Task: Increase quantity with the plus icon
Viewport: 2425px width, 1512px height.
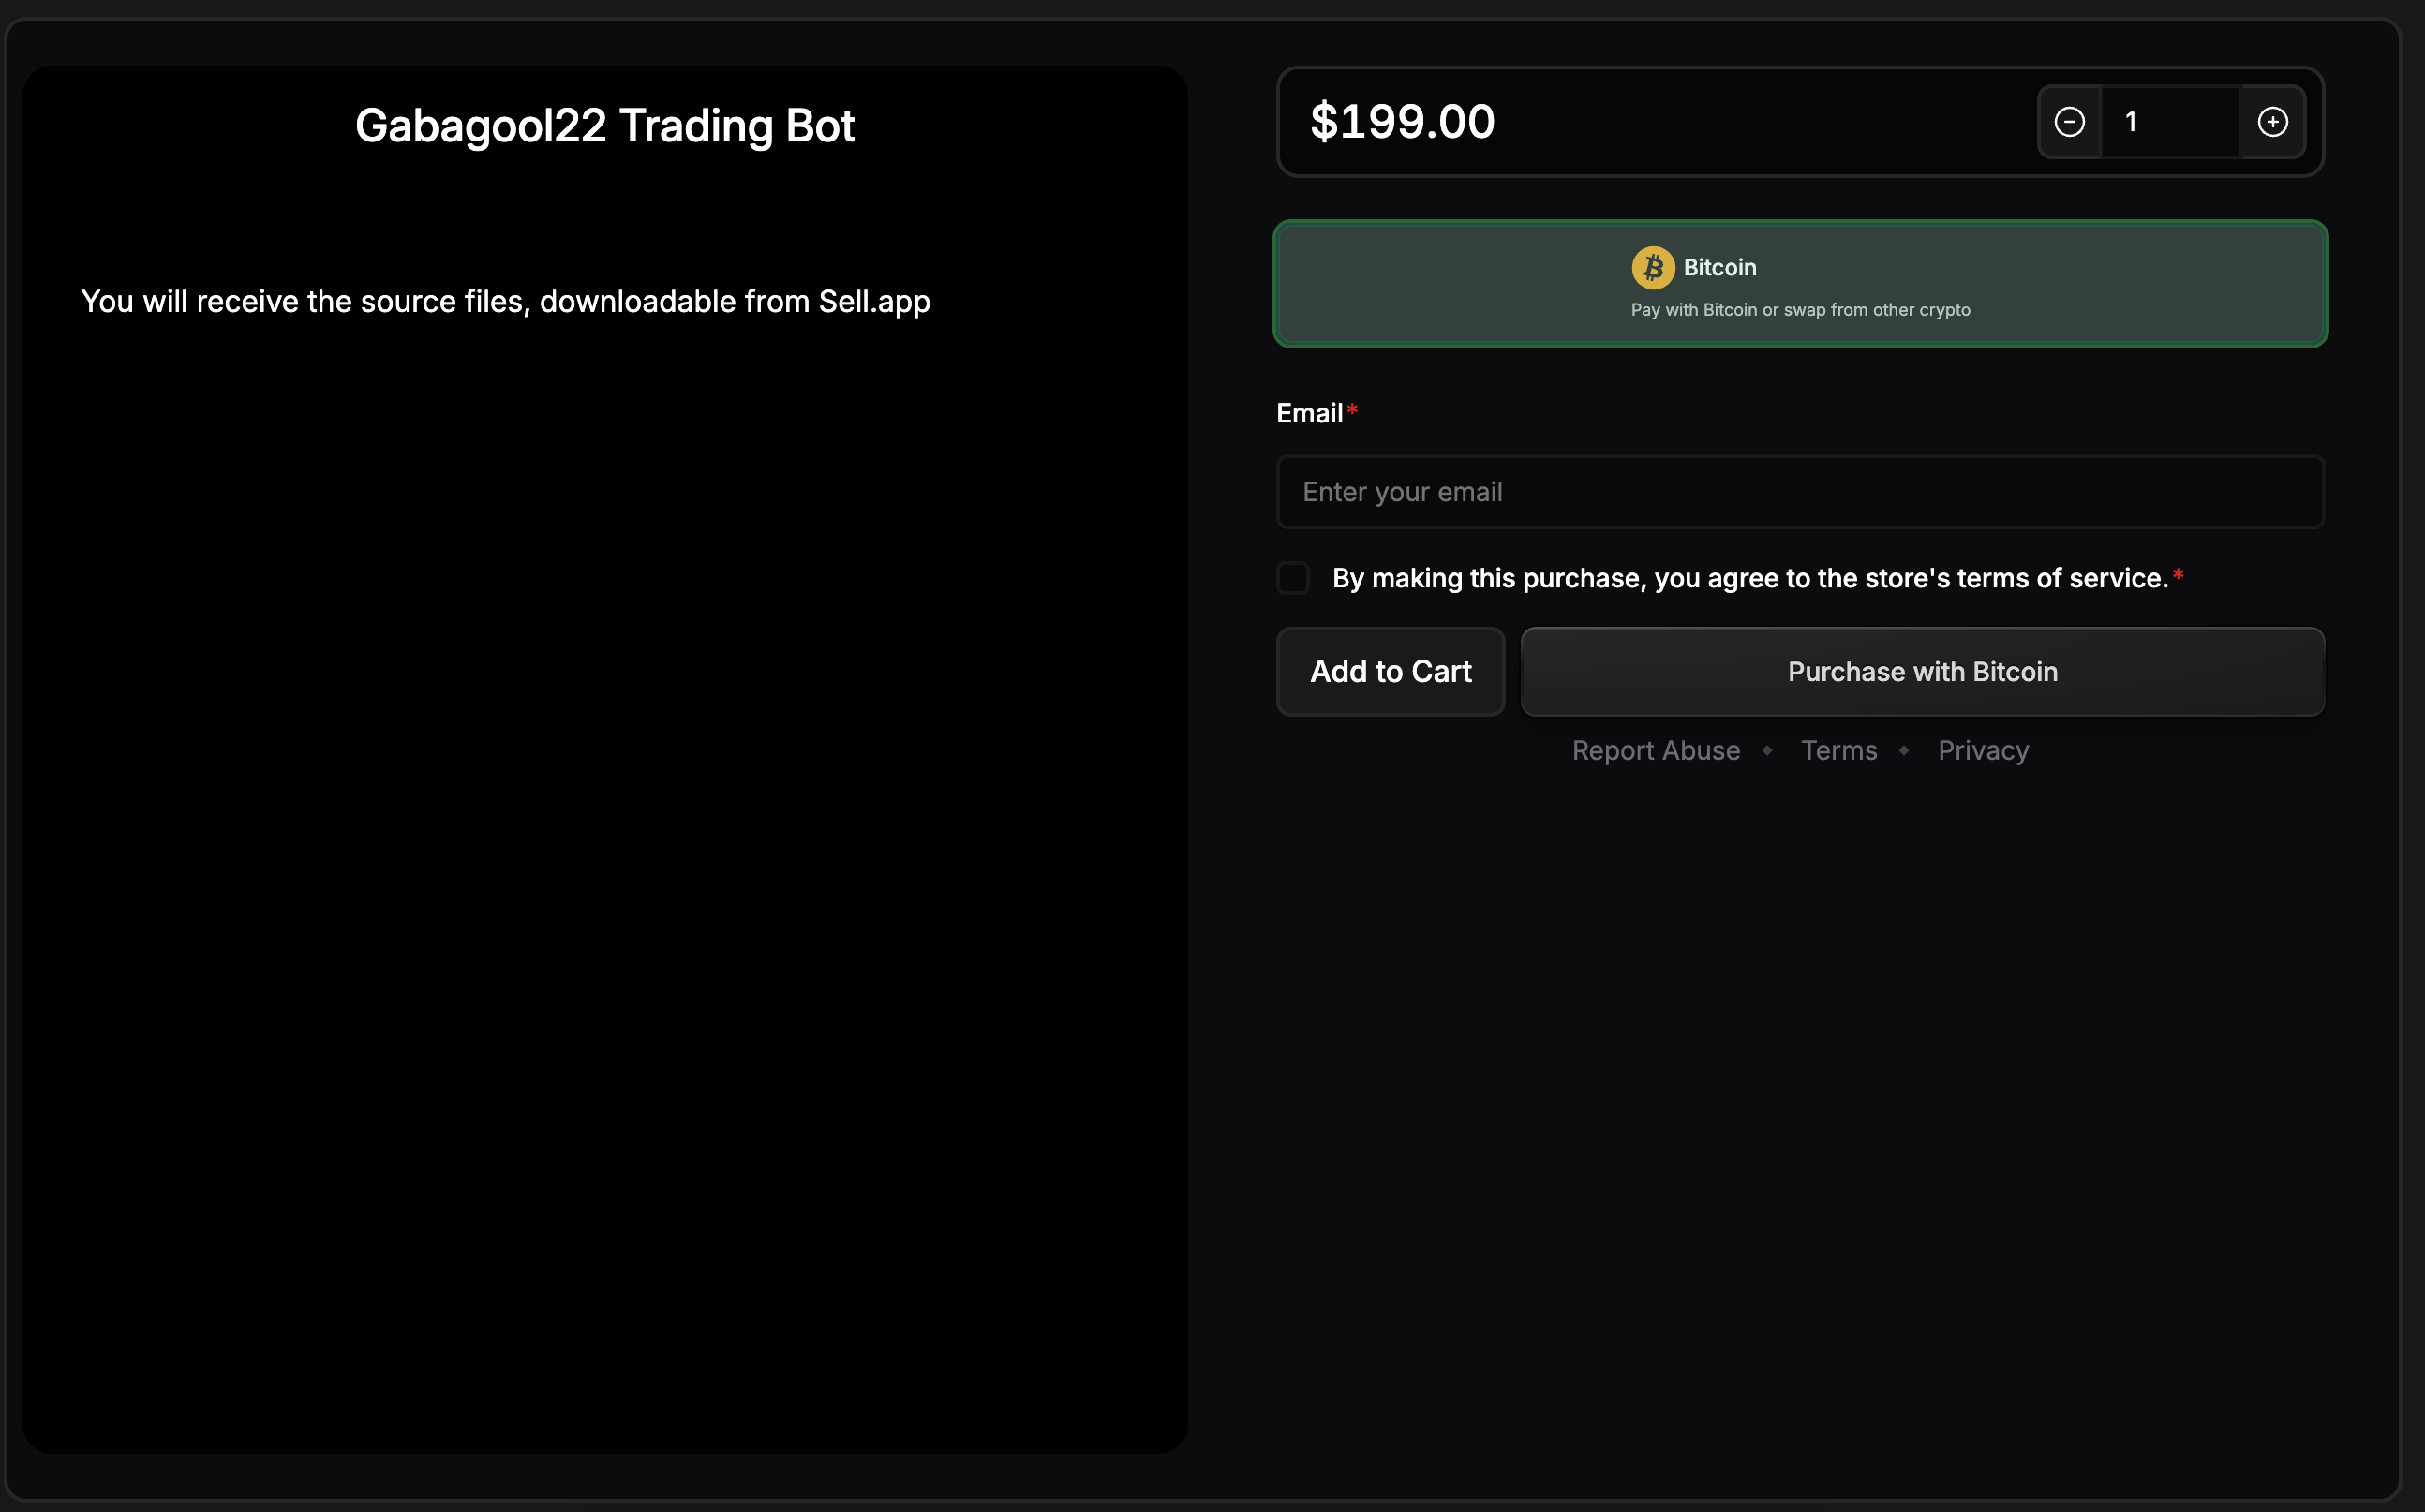Action: click(2272, 122)
